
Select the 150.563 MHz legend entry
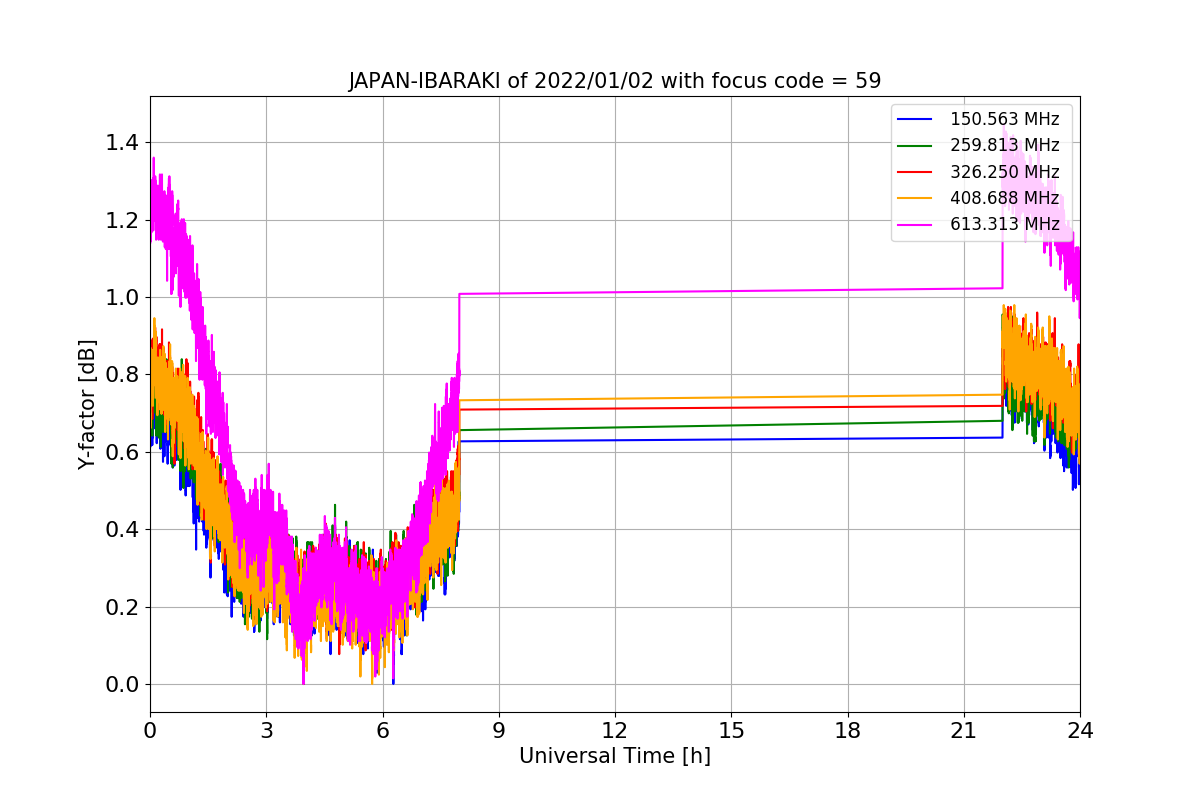pos(979,119)
